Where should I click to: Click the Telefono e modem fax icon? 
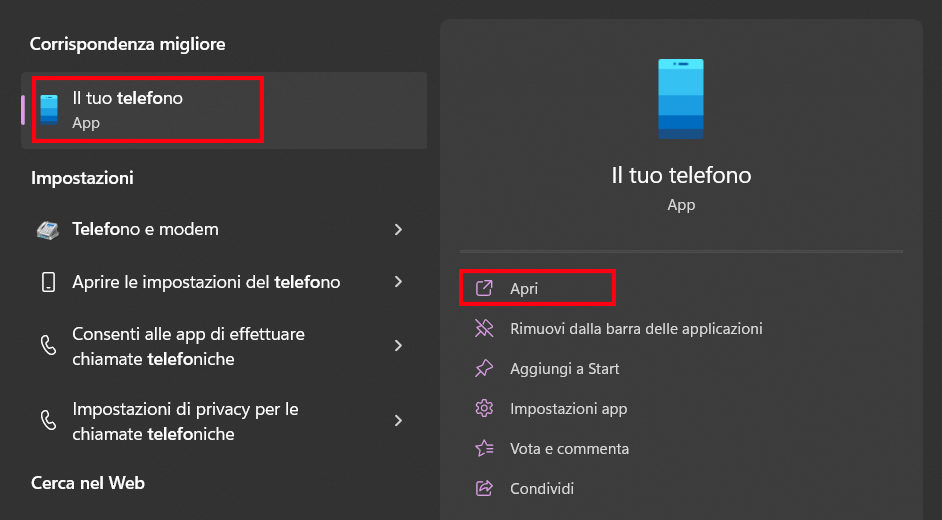click(48, 229)
